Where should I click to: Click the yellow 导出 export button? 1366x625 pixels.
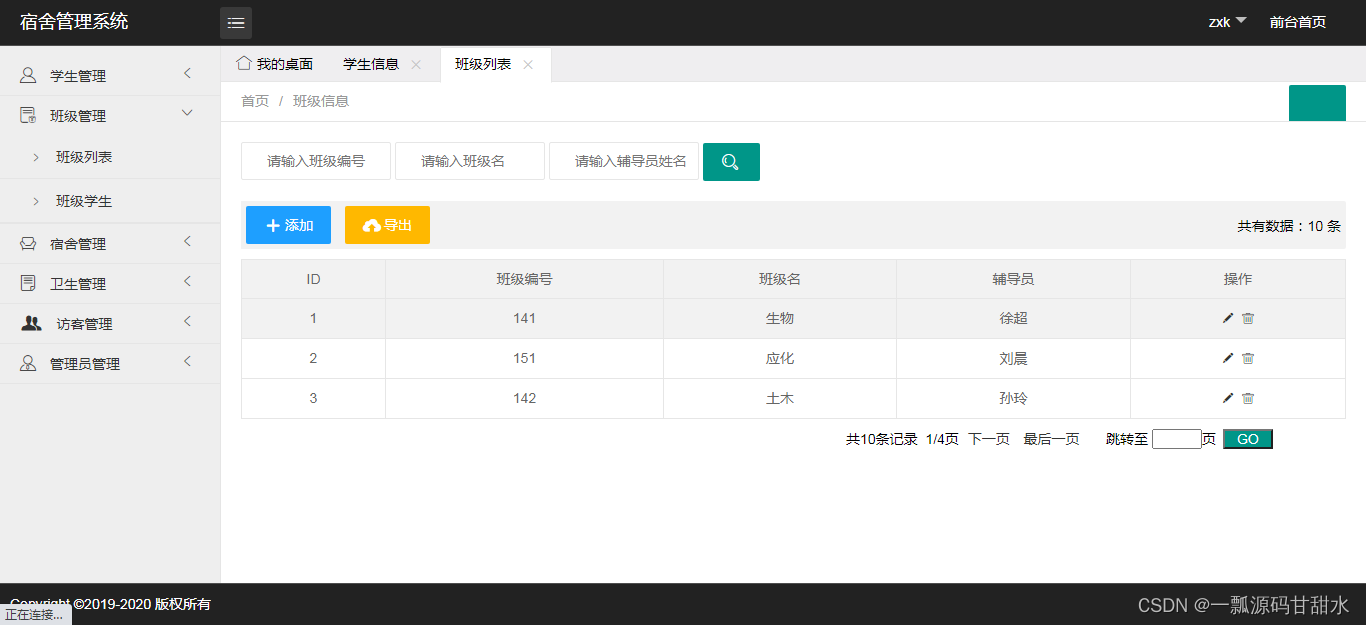tap(387, 225)
